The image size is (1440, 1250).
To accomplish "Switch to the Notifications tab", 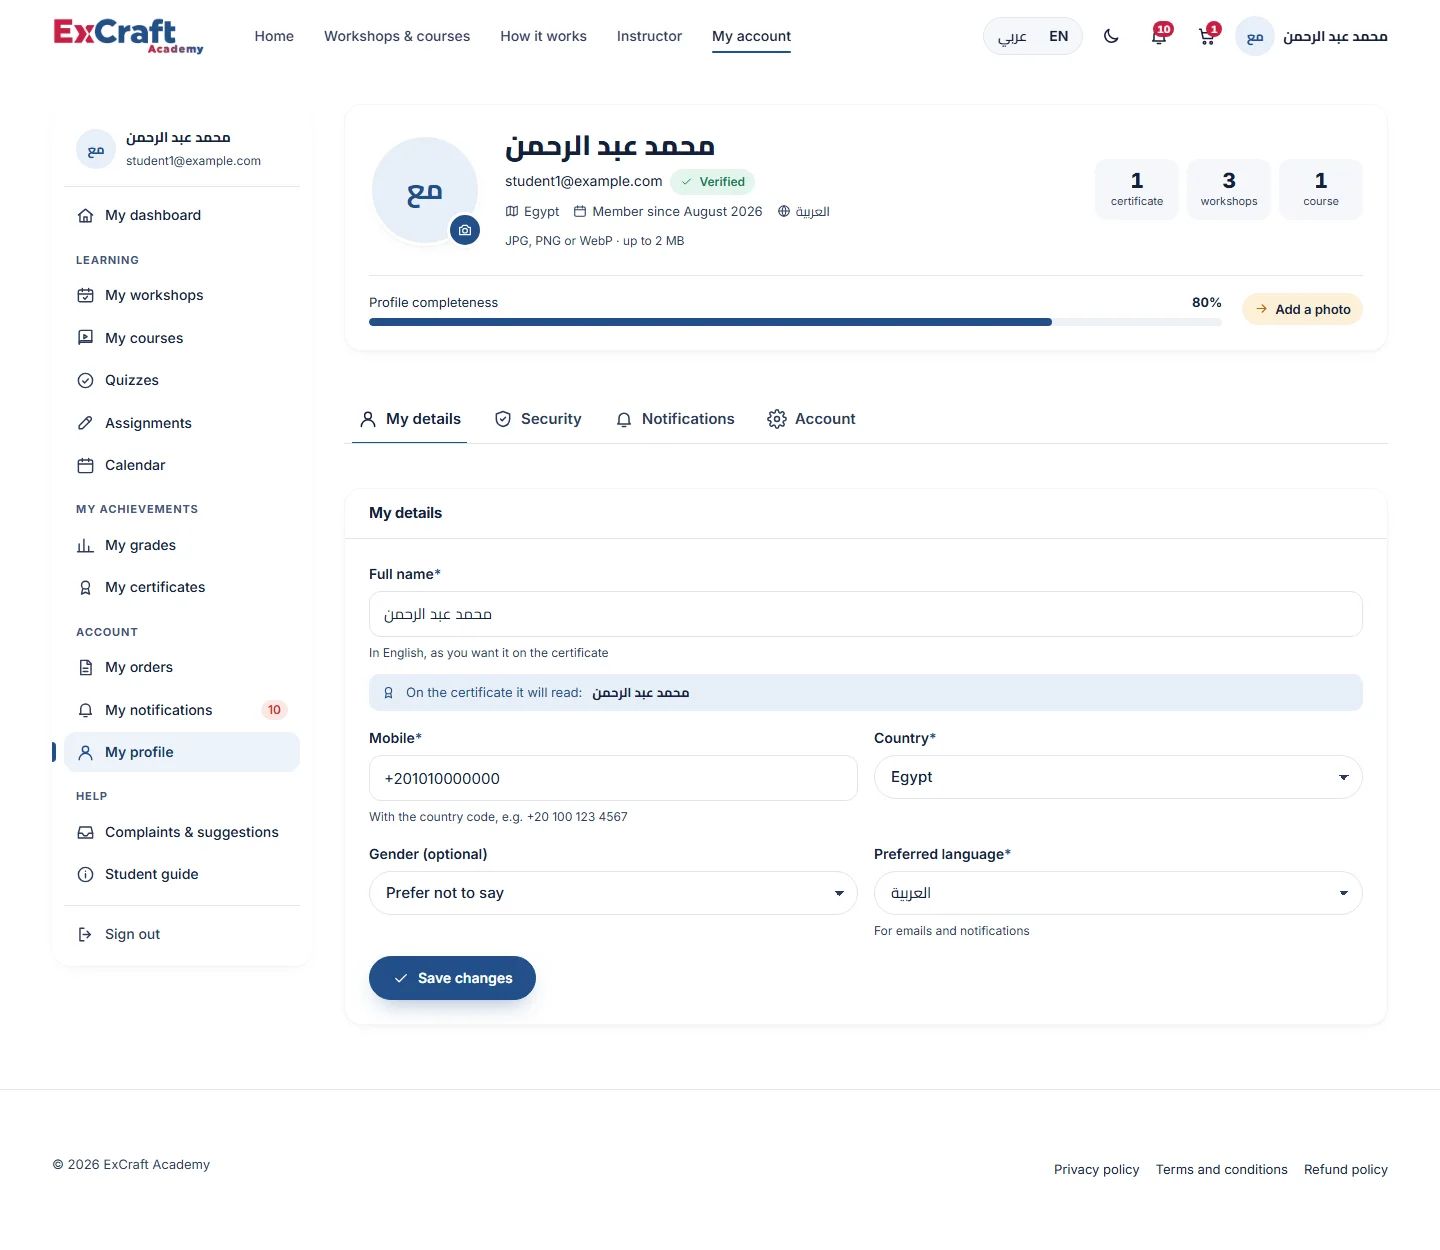I will point(675,419).
